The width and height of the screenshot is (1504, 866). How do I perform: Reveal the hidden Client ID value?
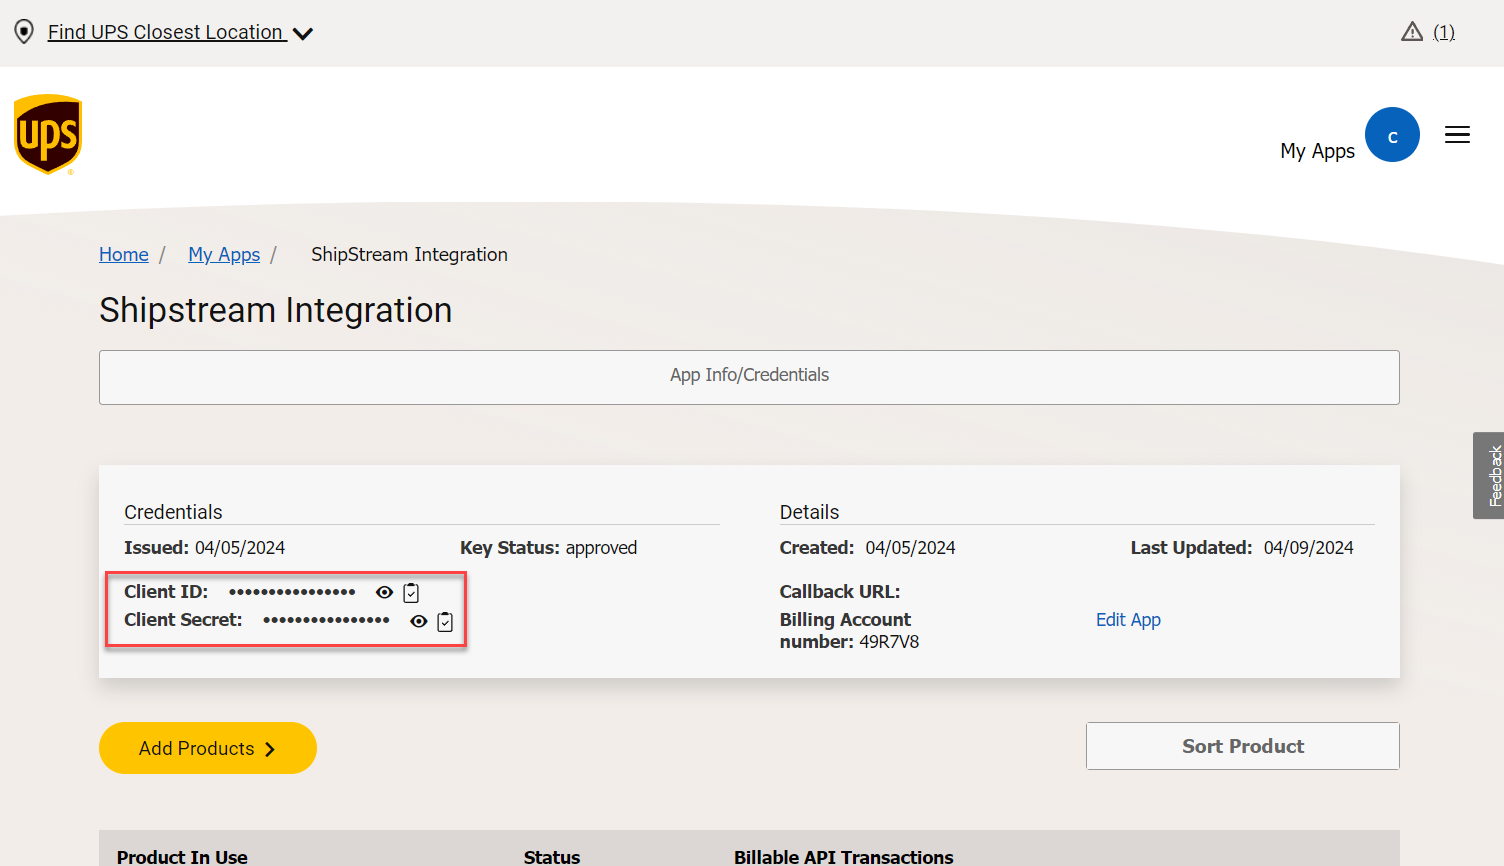coord(384,593)
